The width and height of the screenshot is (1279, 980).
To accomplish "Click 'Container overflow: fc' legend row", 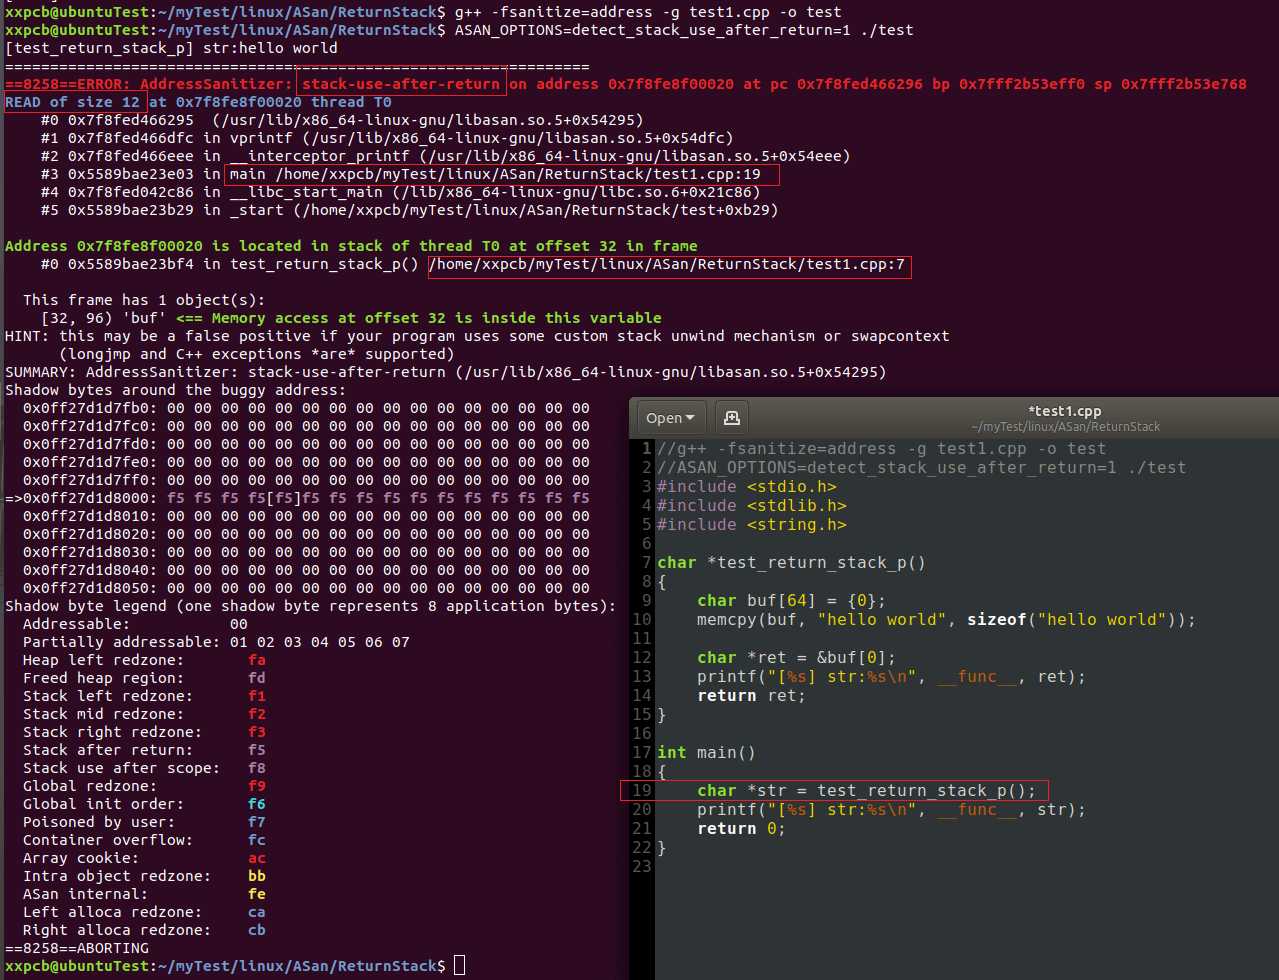I will point(144,840).
